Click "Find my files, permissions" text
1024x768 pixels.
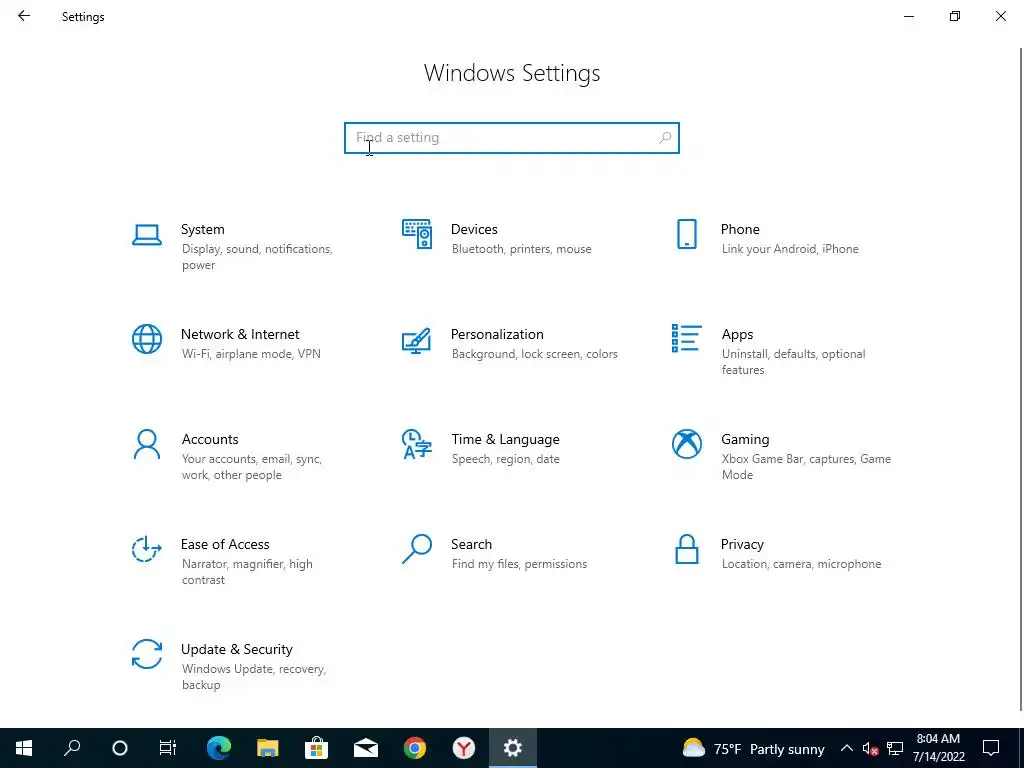519,564
